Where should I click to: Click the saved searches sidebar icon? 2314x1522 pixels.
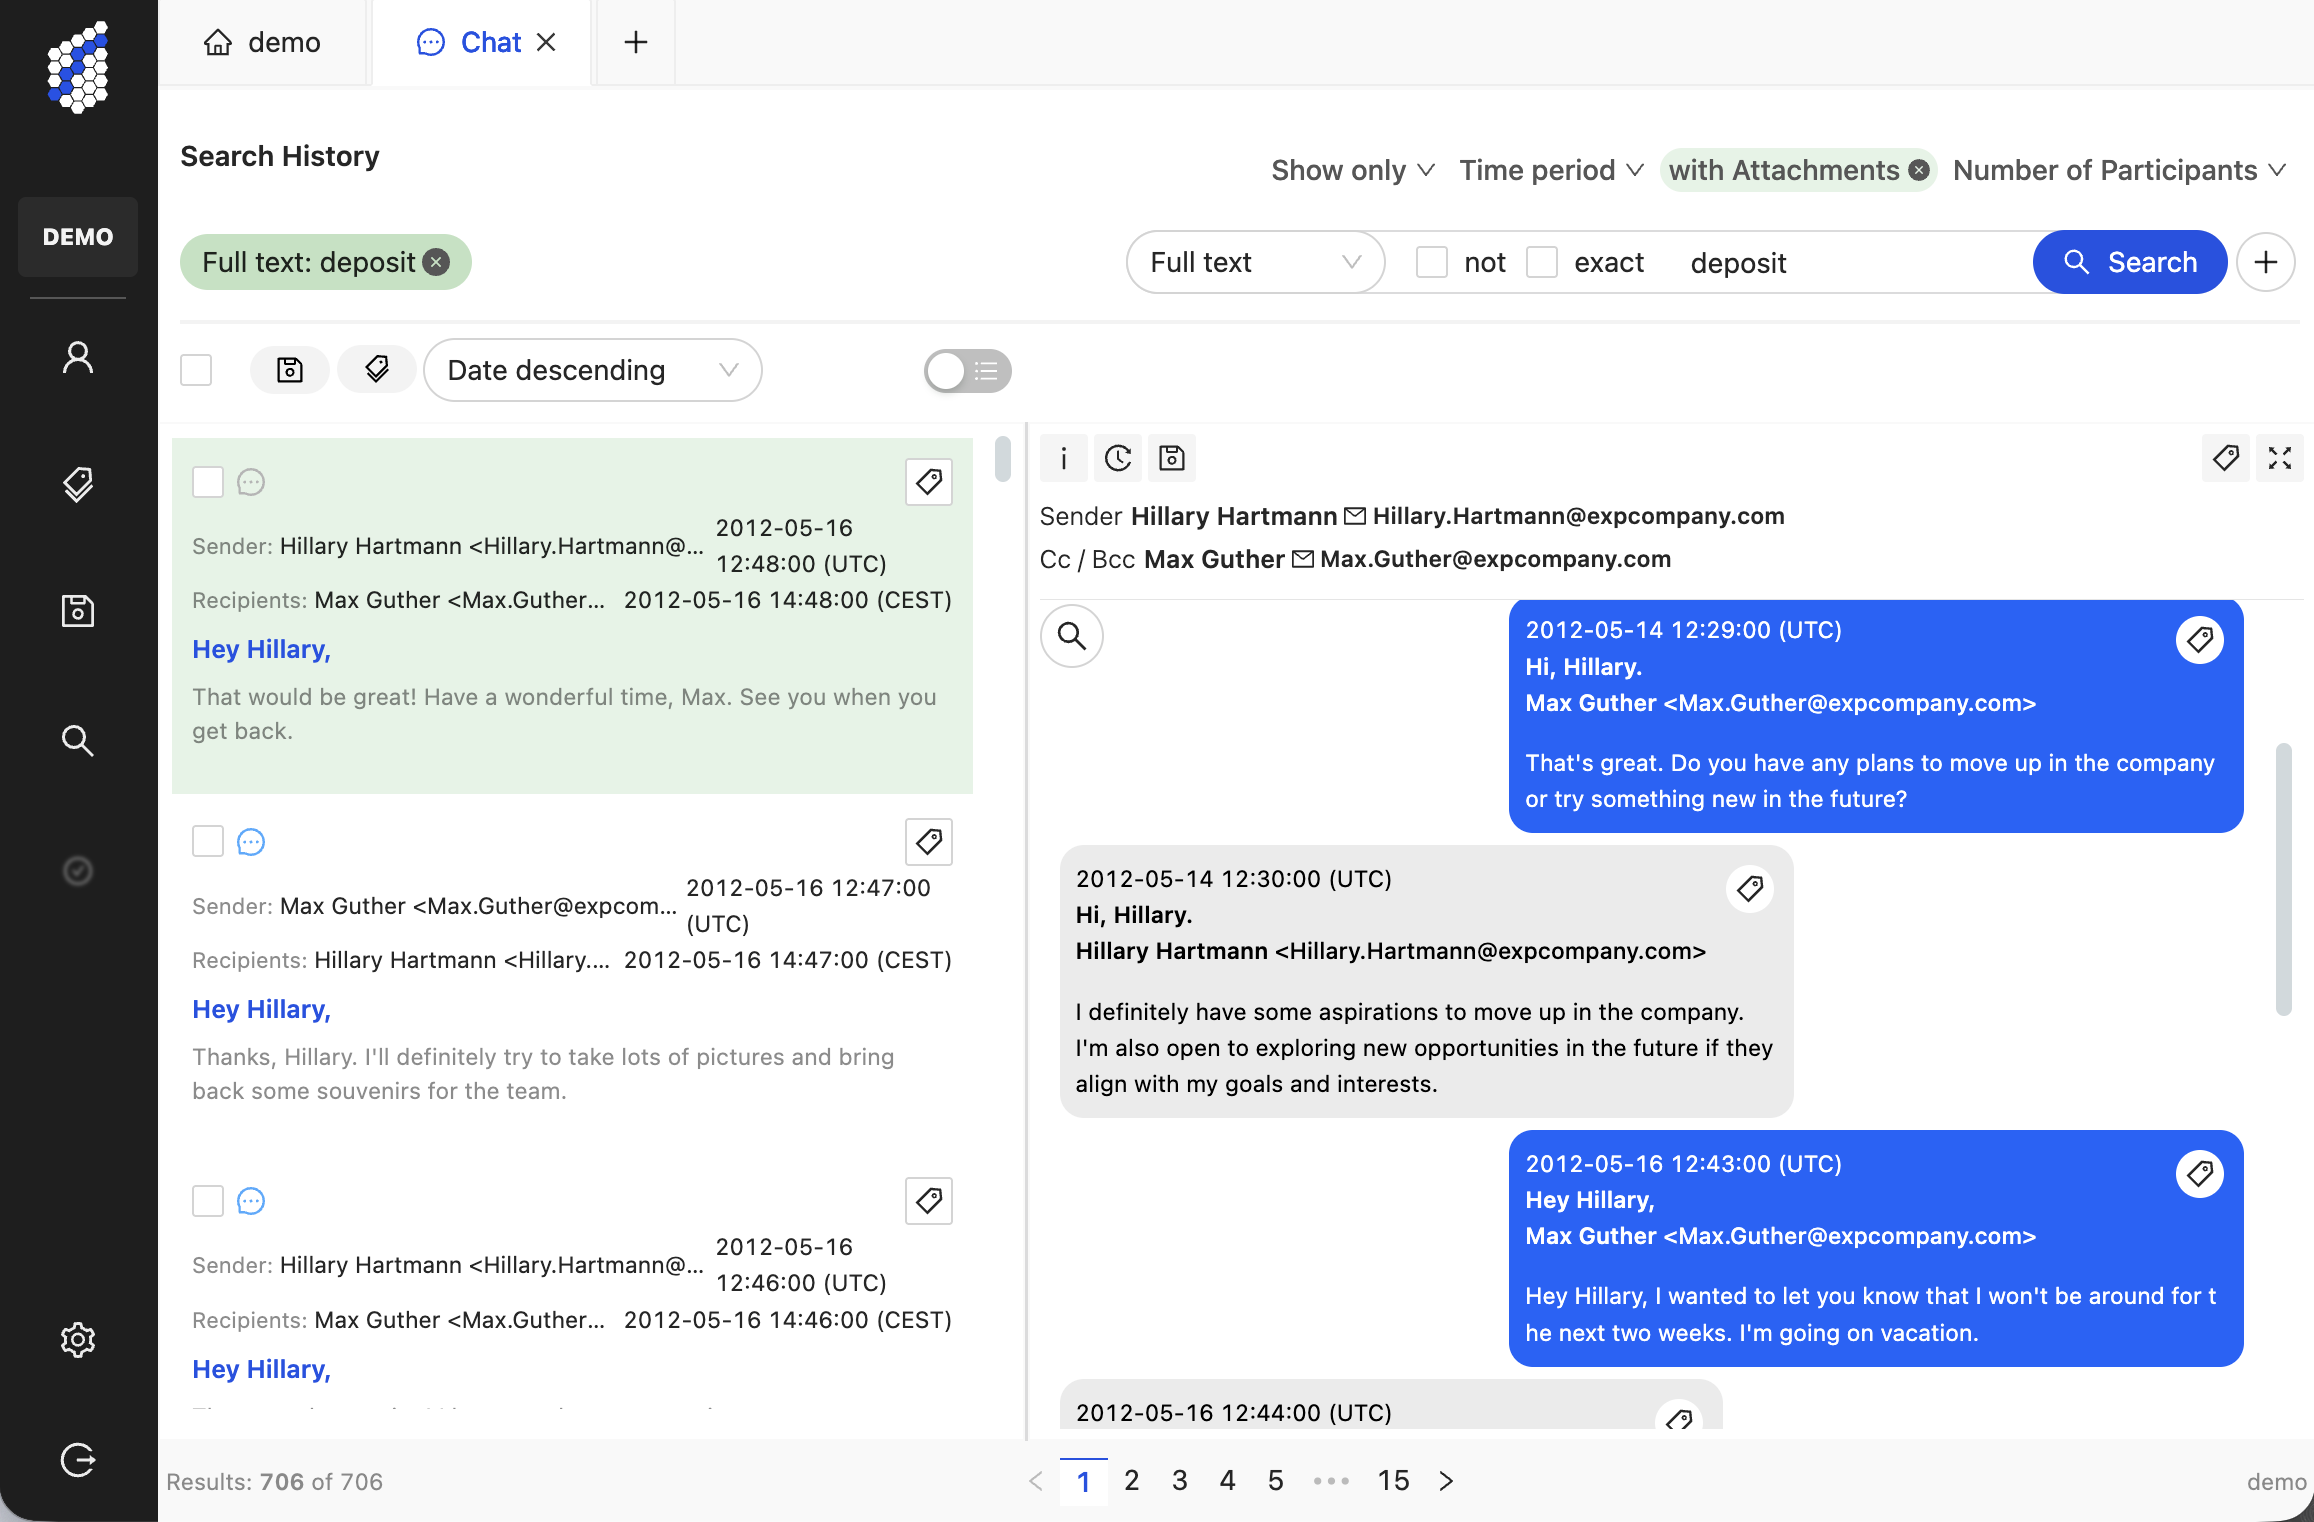[78, 611]
